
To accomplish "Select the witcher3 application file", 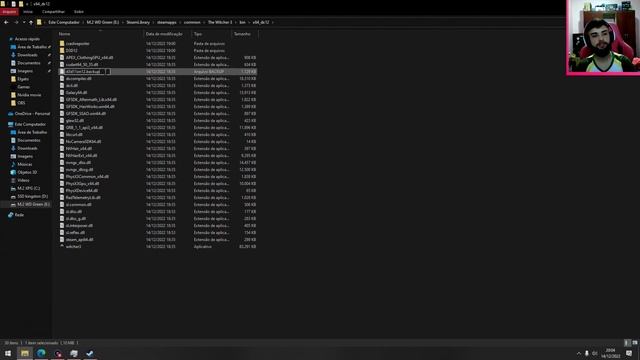I will [x=73, y=247].
